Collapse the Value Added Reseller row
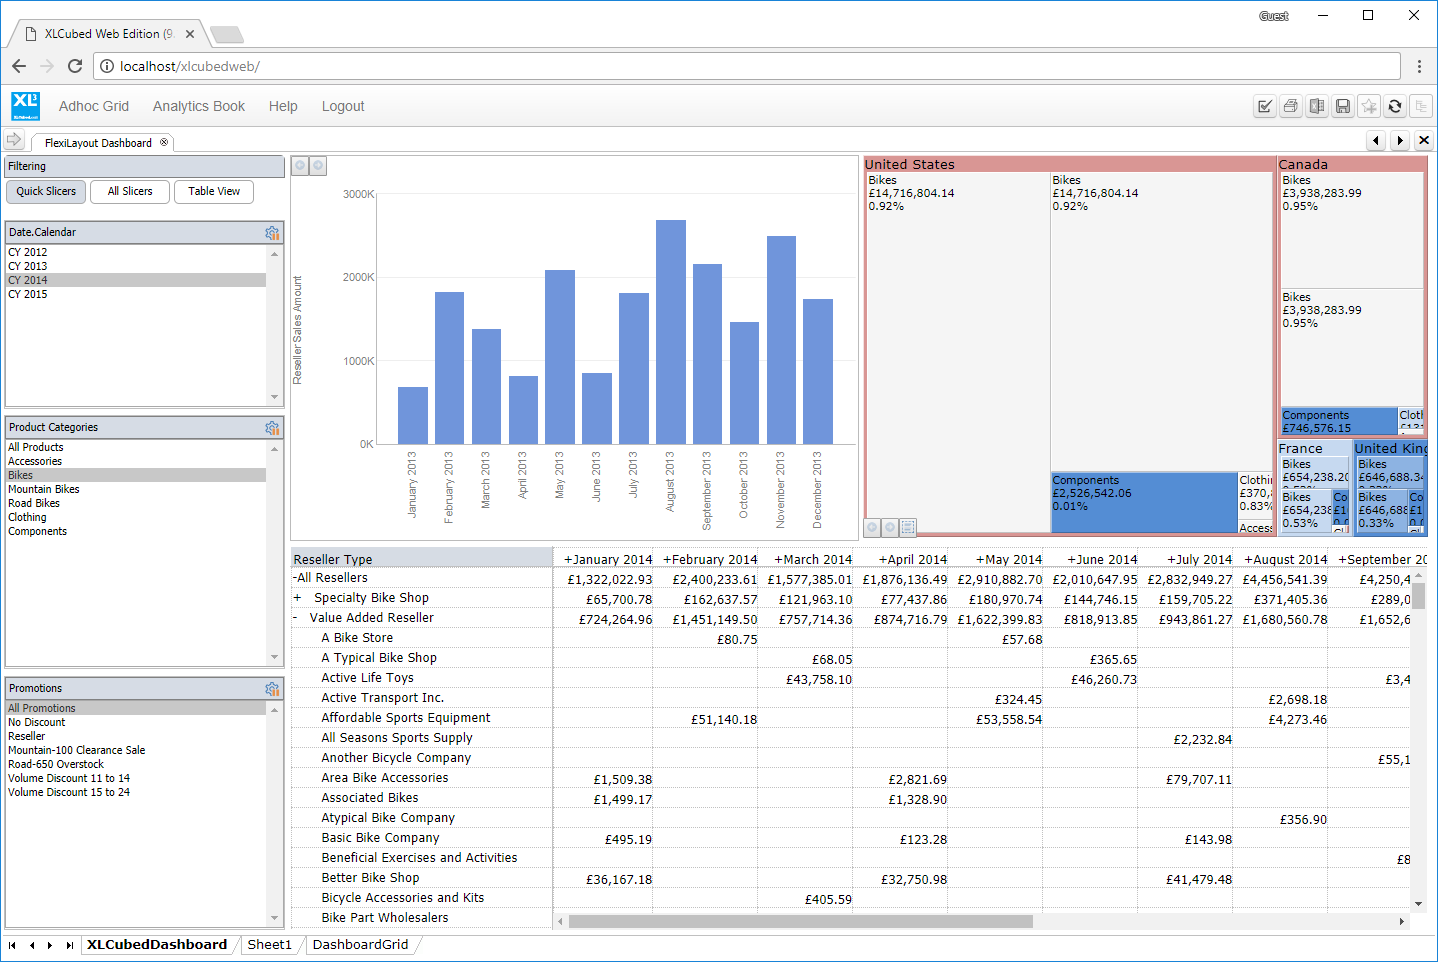 295,618
